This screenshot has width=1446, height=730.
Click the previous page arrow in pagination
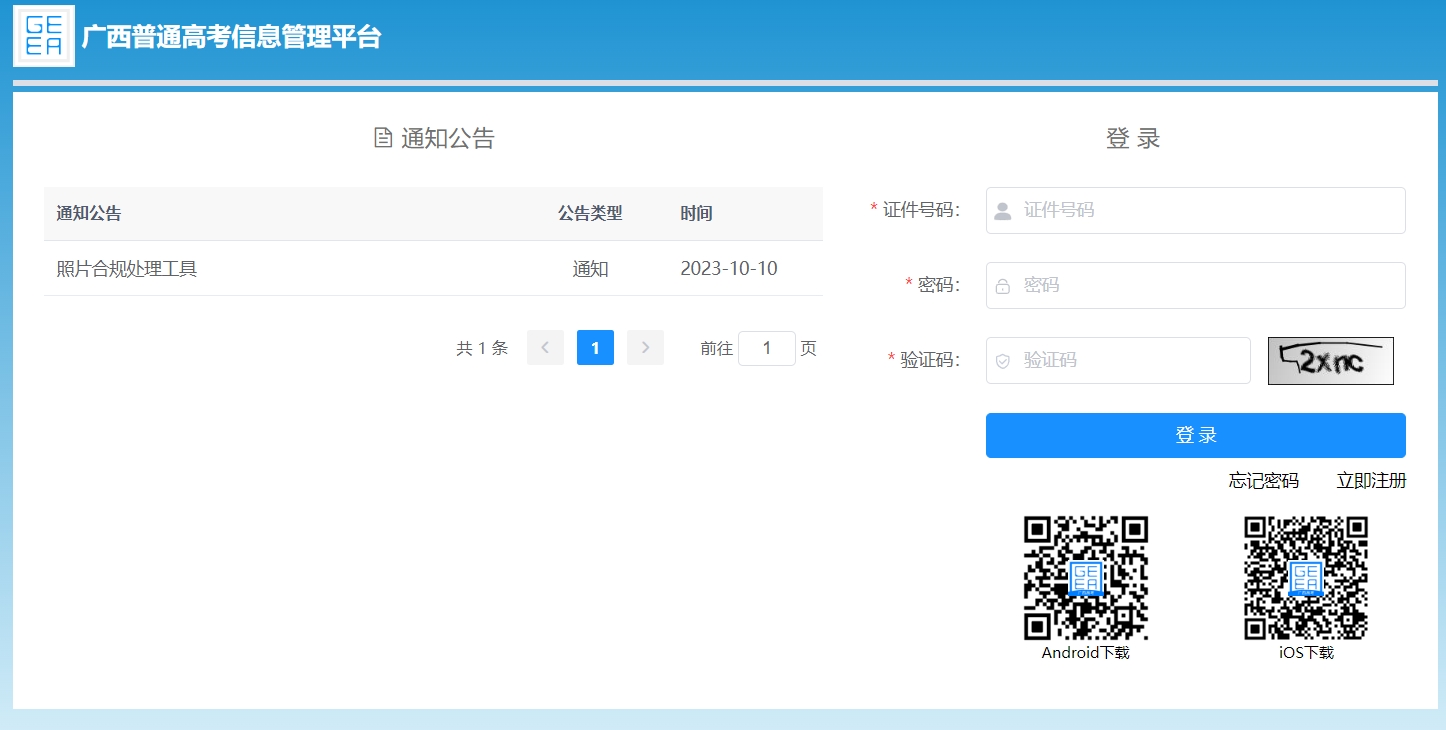(x=545, y=347)
